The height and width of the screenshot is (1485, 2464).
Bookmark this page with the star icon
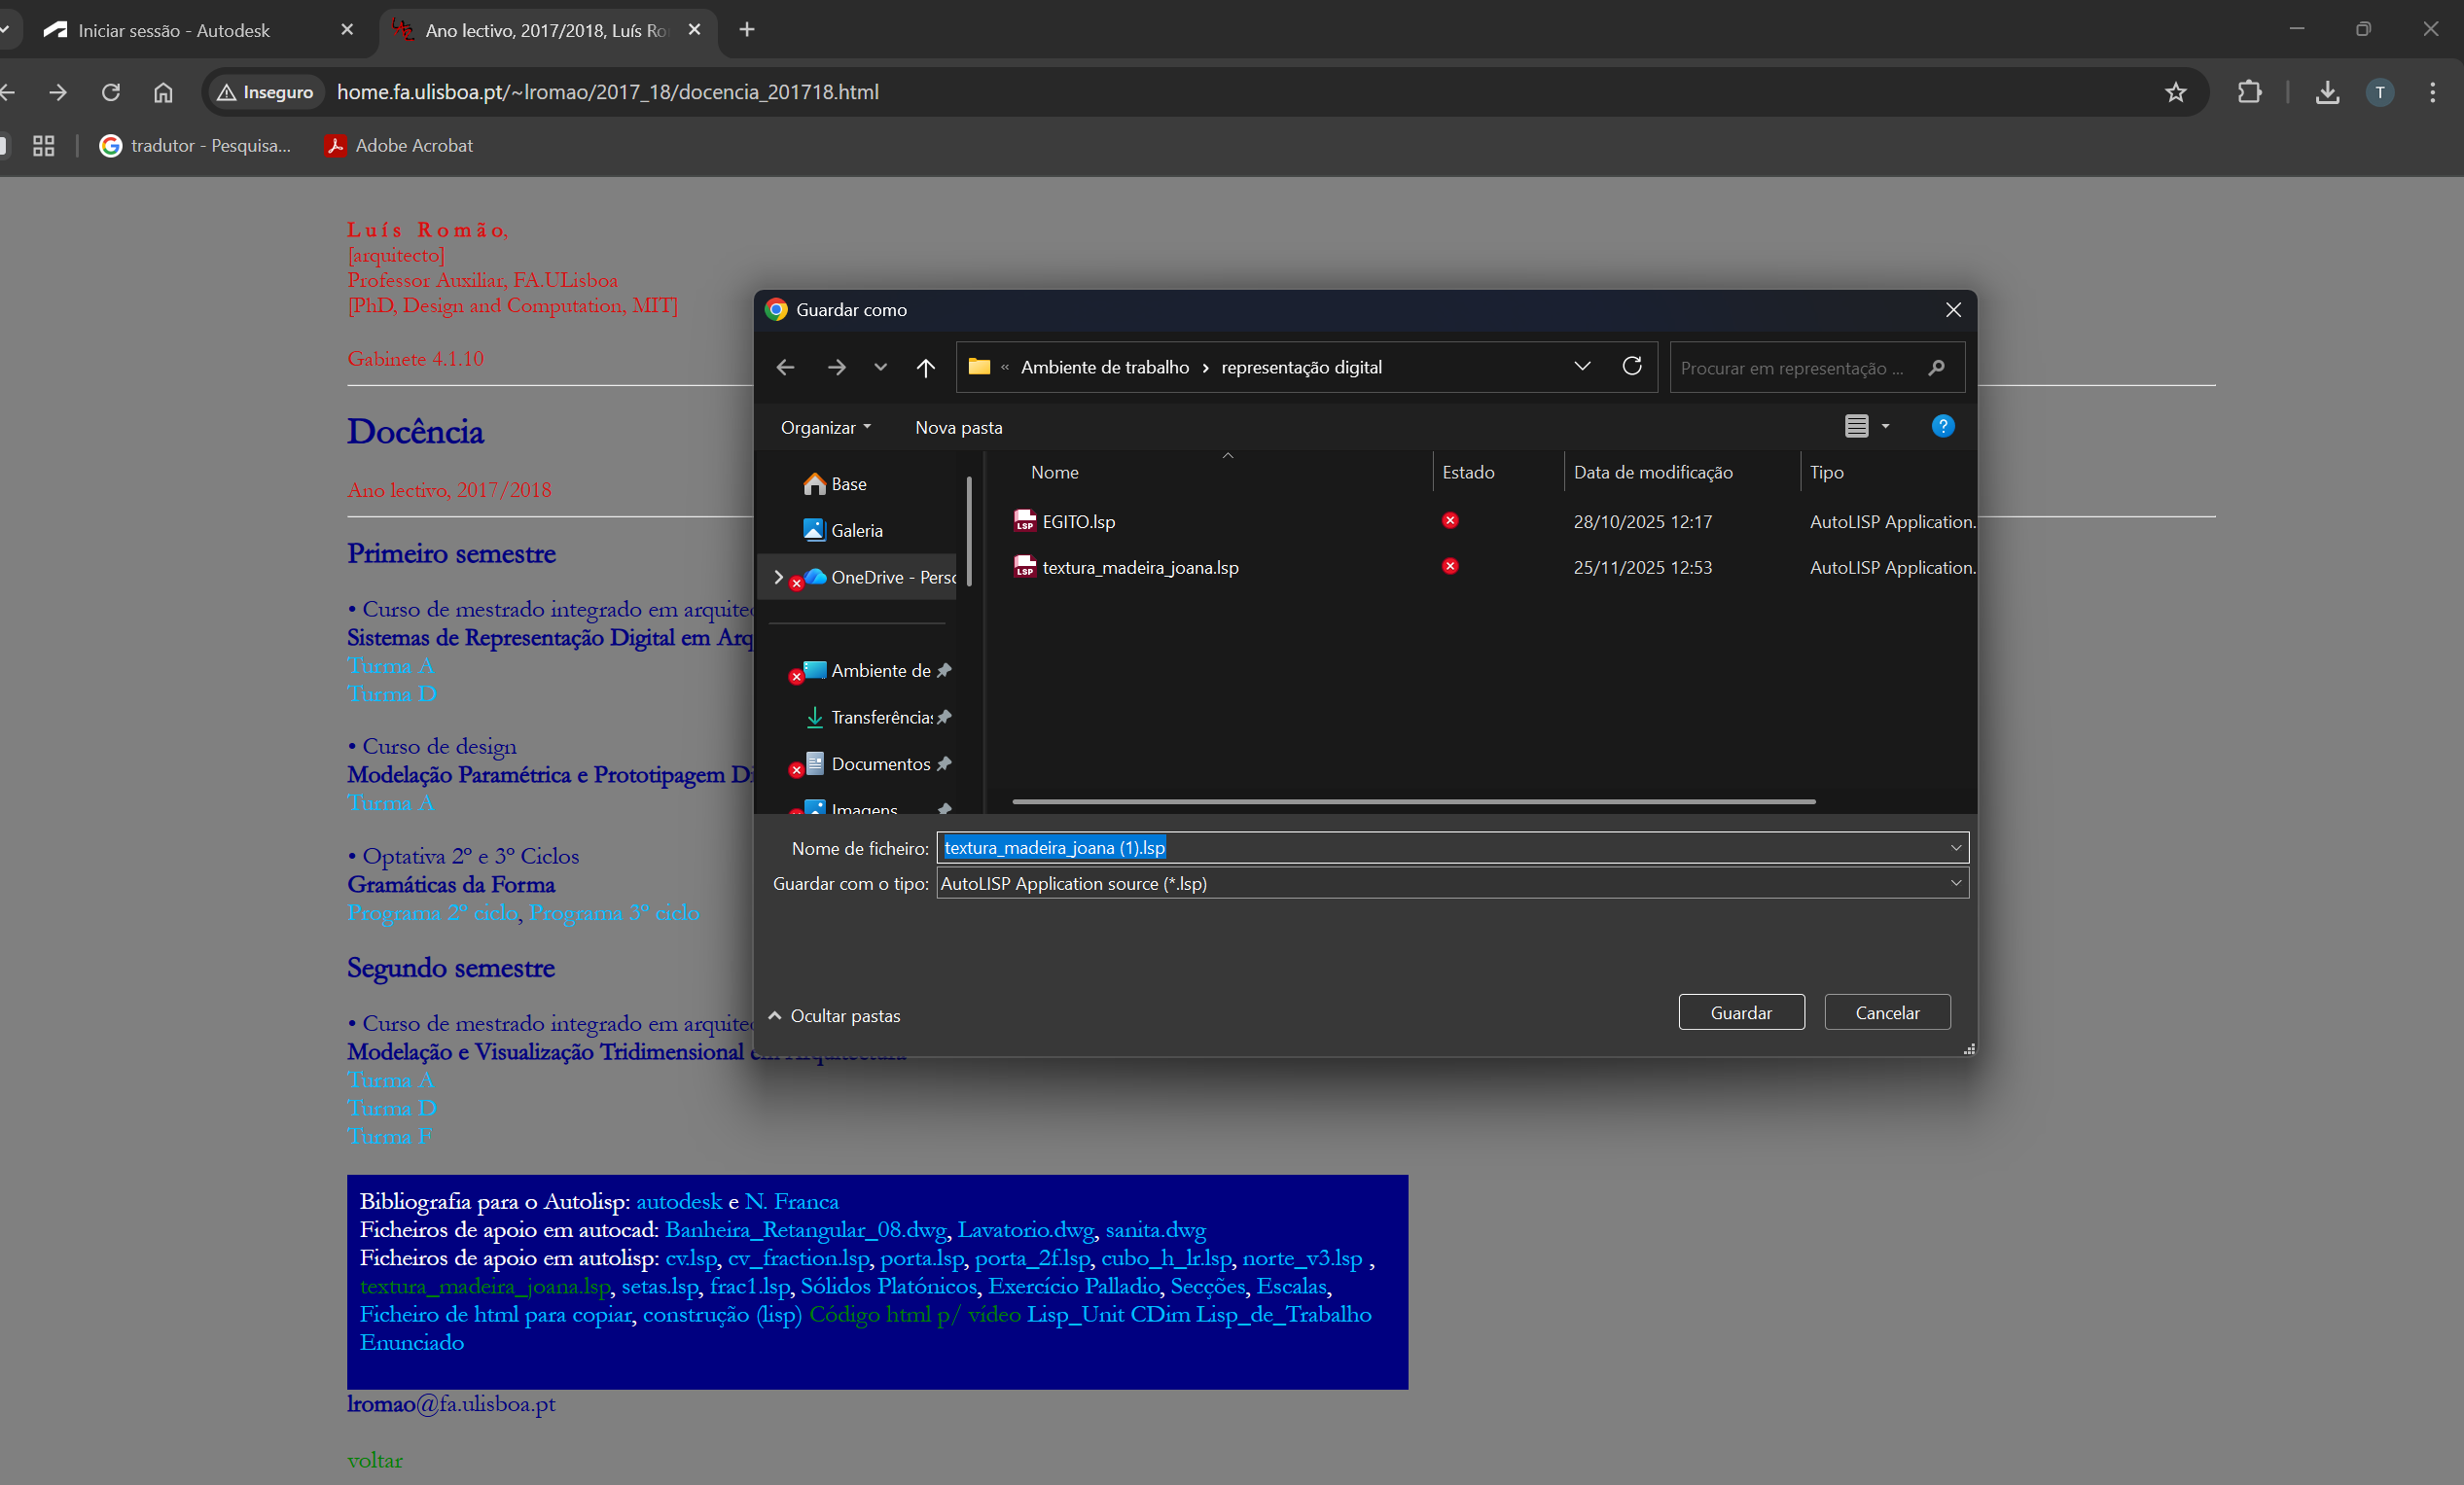point(2175,92)
